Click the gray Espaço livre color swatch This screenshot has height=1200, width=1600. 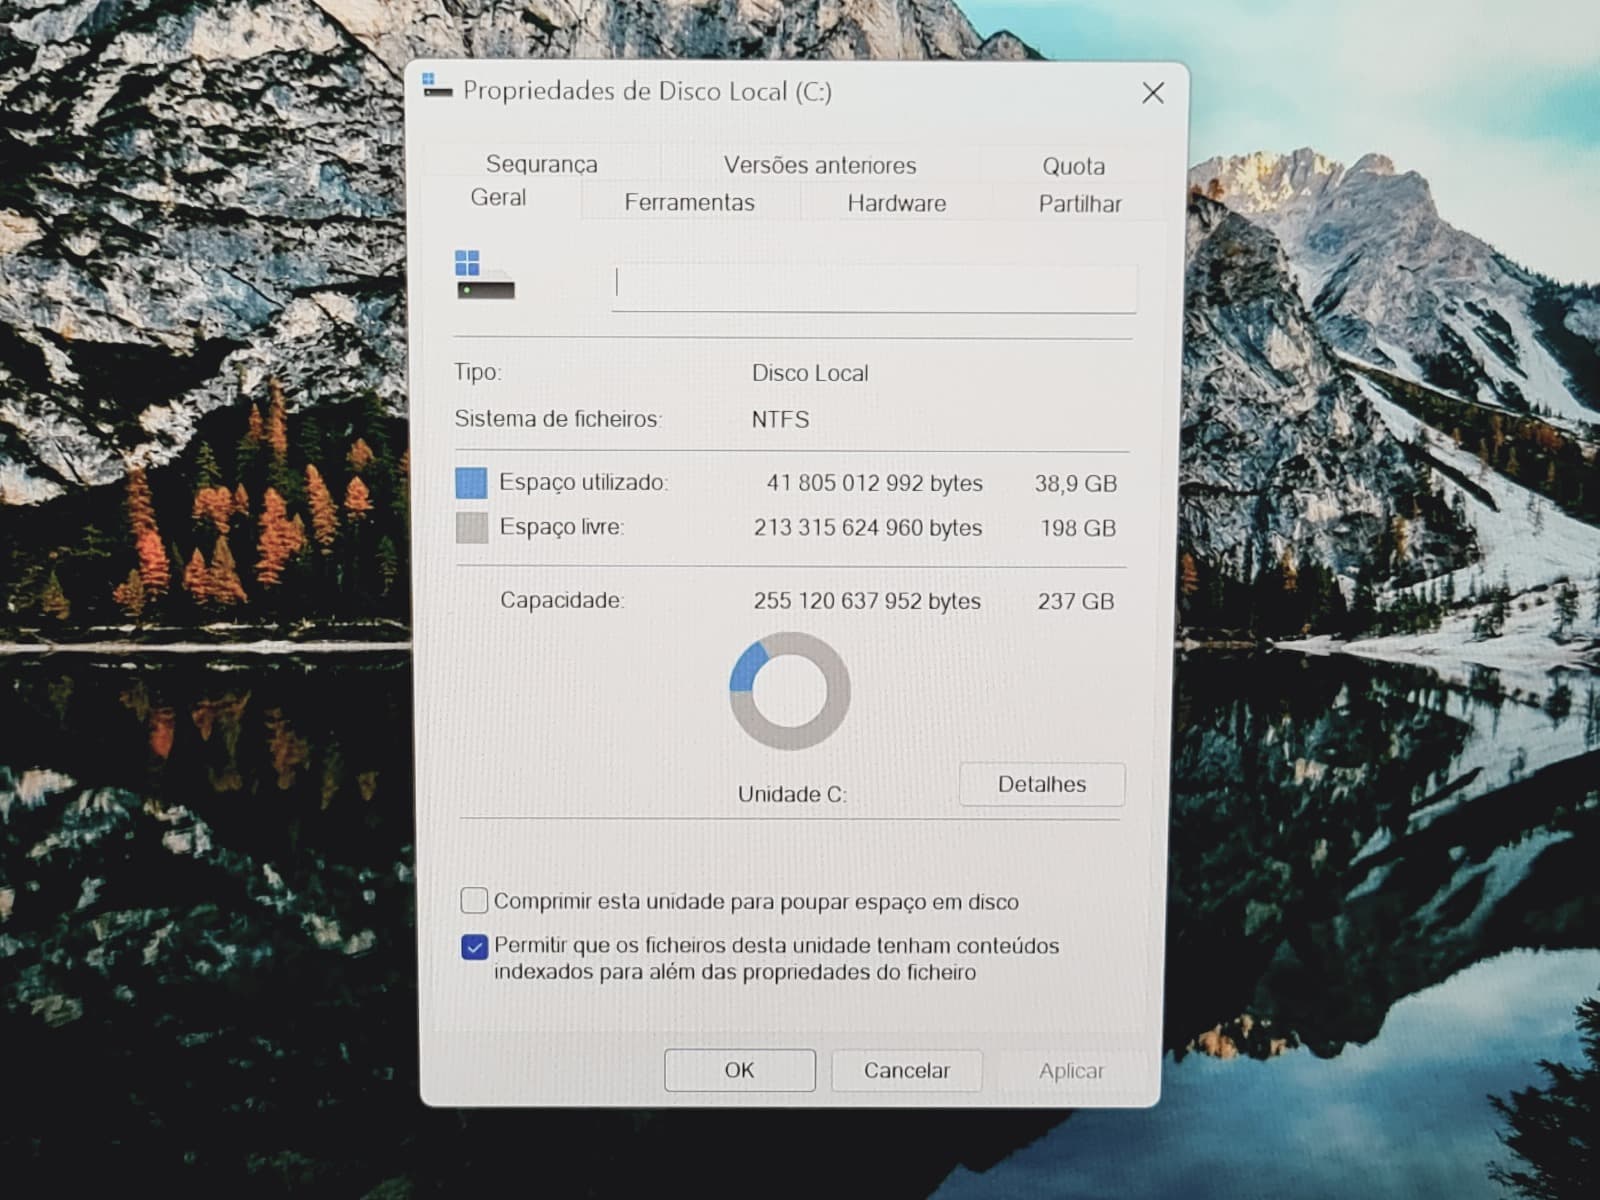[471, 527]
